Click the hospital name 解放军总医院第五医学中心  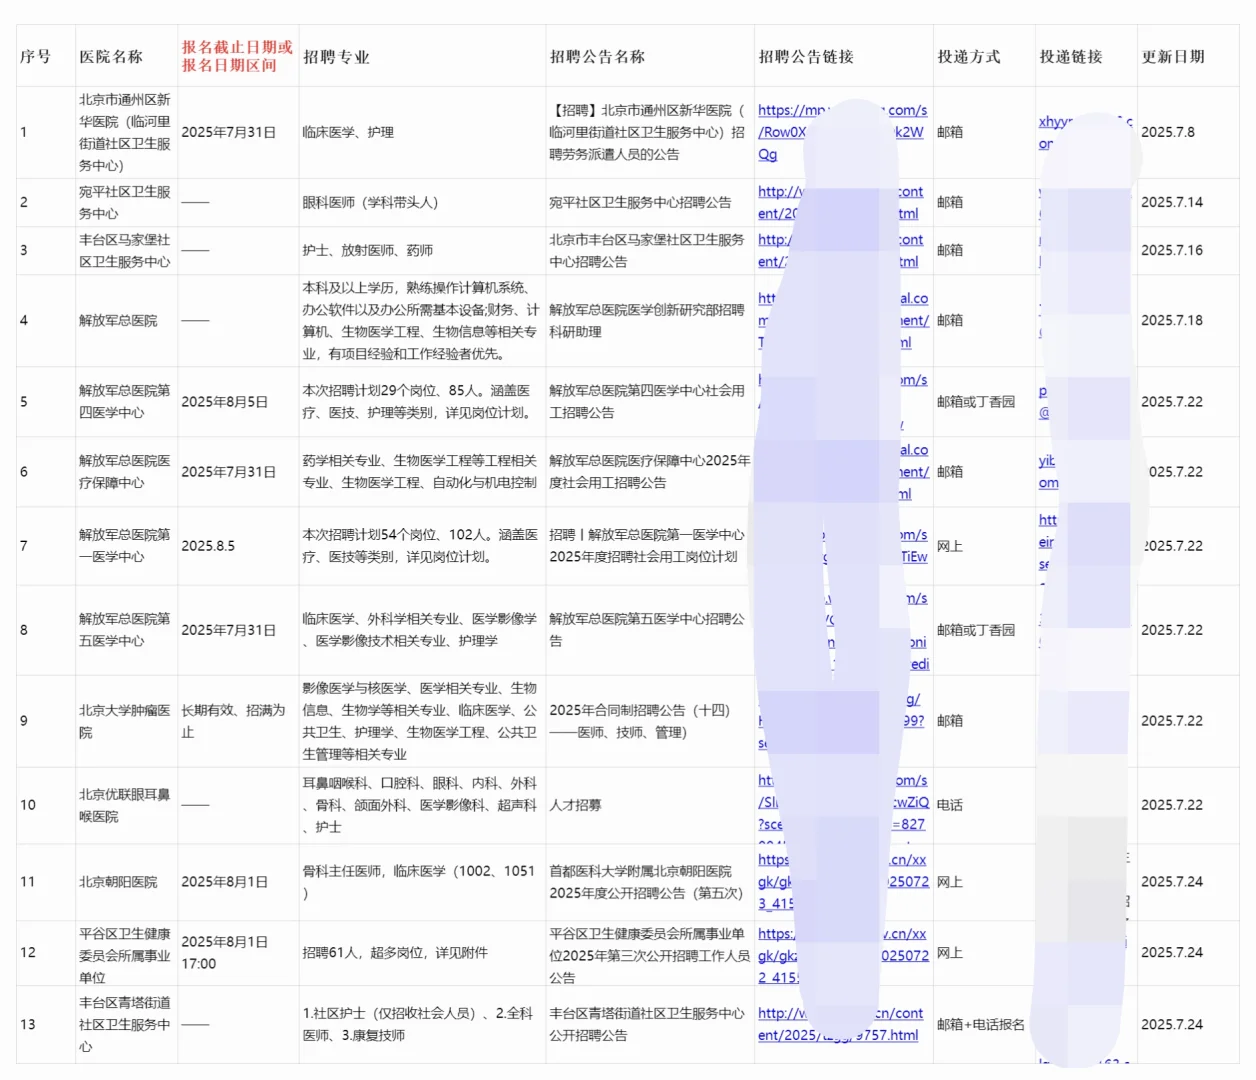(x=125, y=629)
